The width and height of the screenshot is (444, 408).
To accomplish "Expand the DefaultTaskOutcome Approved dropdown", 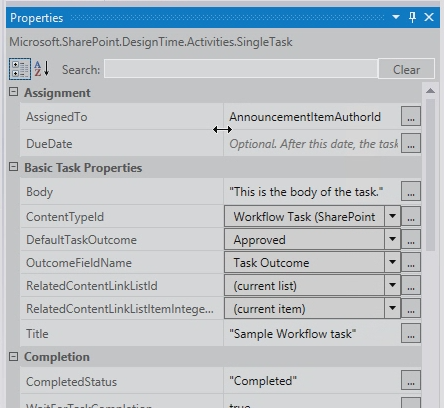I will 392,239.
